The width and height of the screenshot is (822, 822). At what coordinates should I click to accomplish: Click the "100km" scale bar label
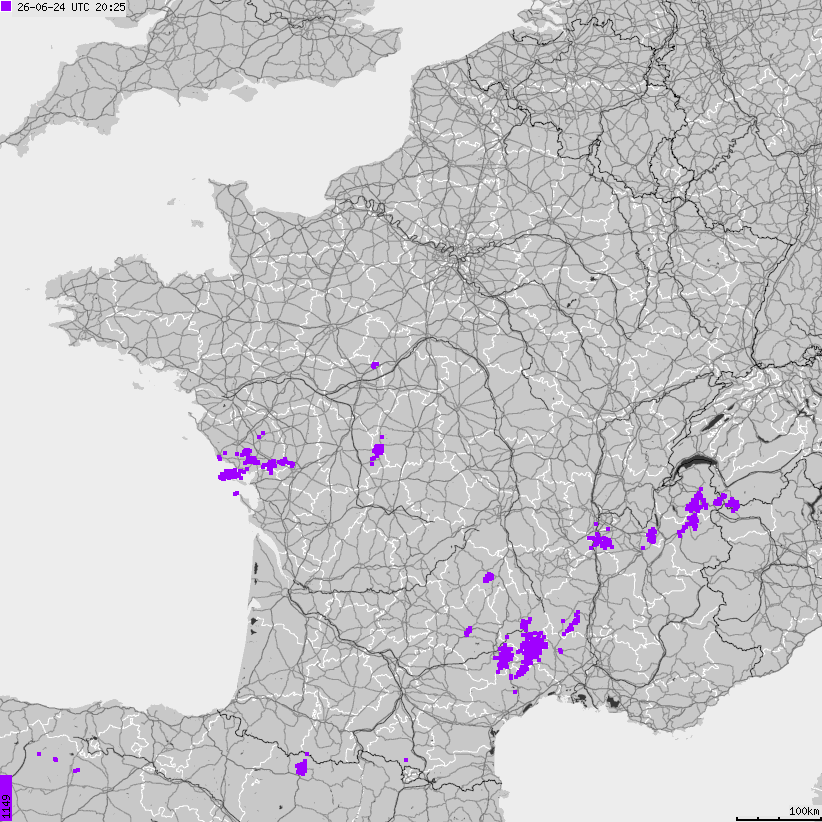point(804,811)
